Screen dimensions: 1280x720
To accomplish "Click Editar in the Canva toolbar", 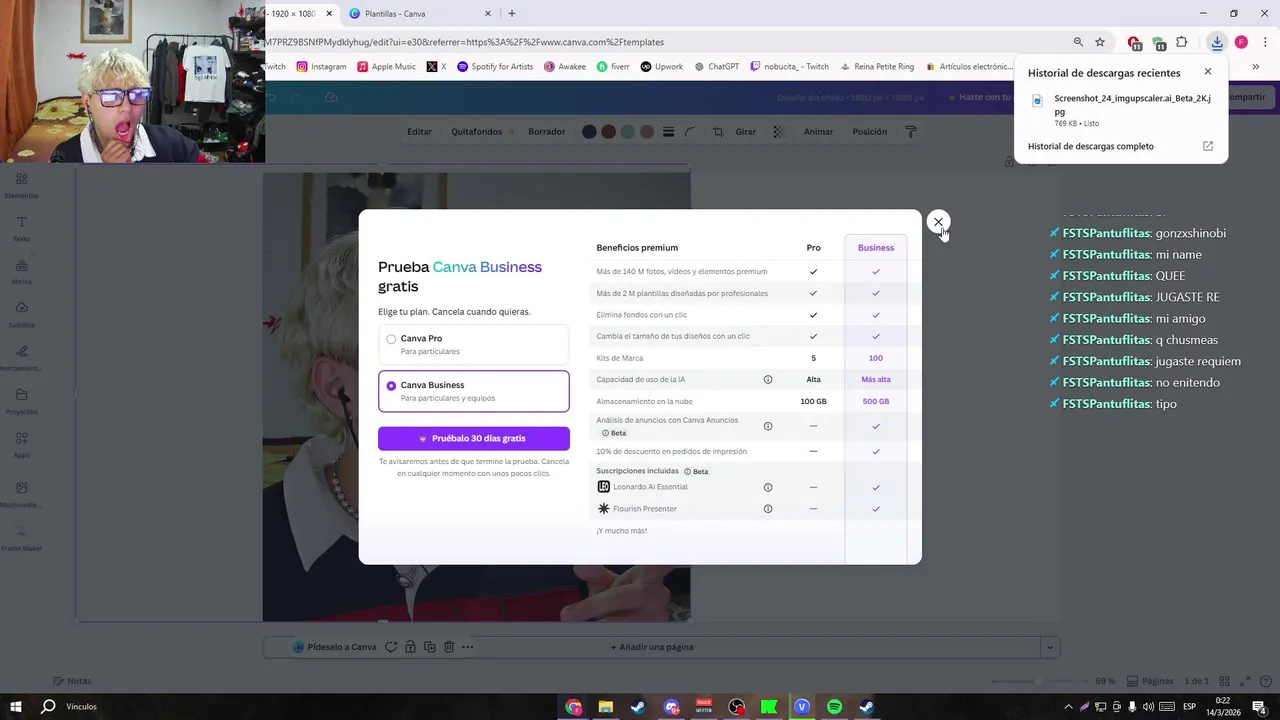I will pyautogui.click(x=419, y=132).
